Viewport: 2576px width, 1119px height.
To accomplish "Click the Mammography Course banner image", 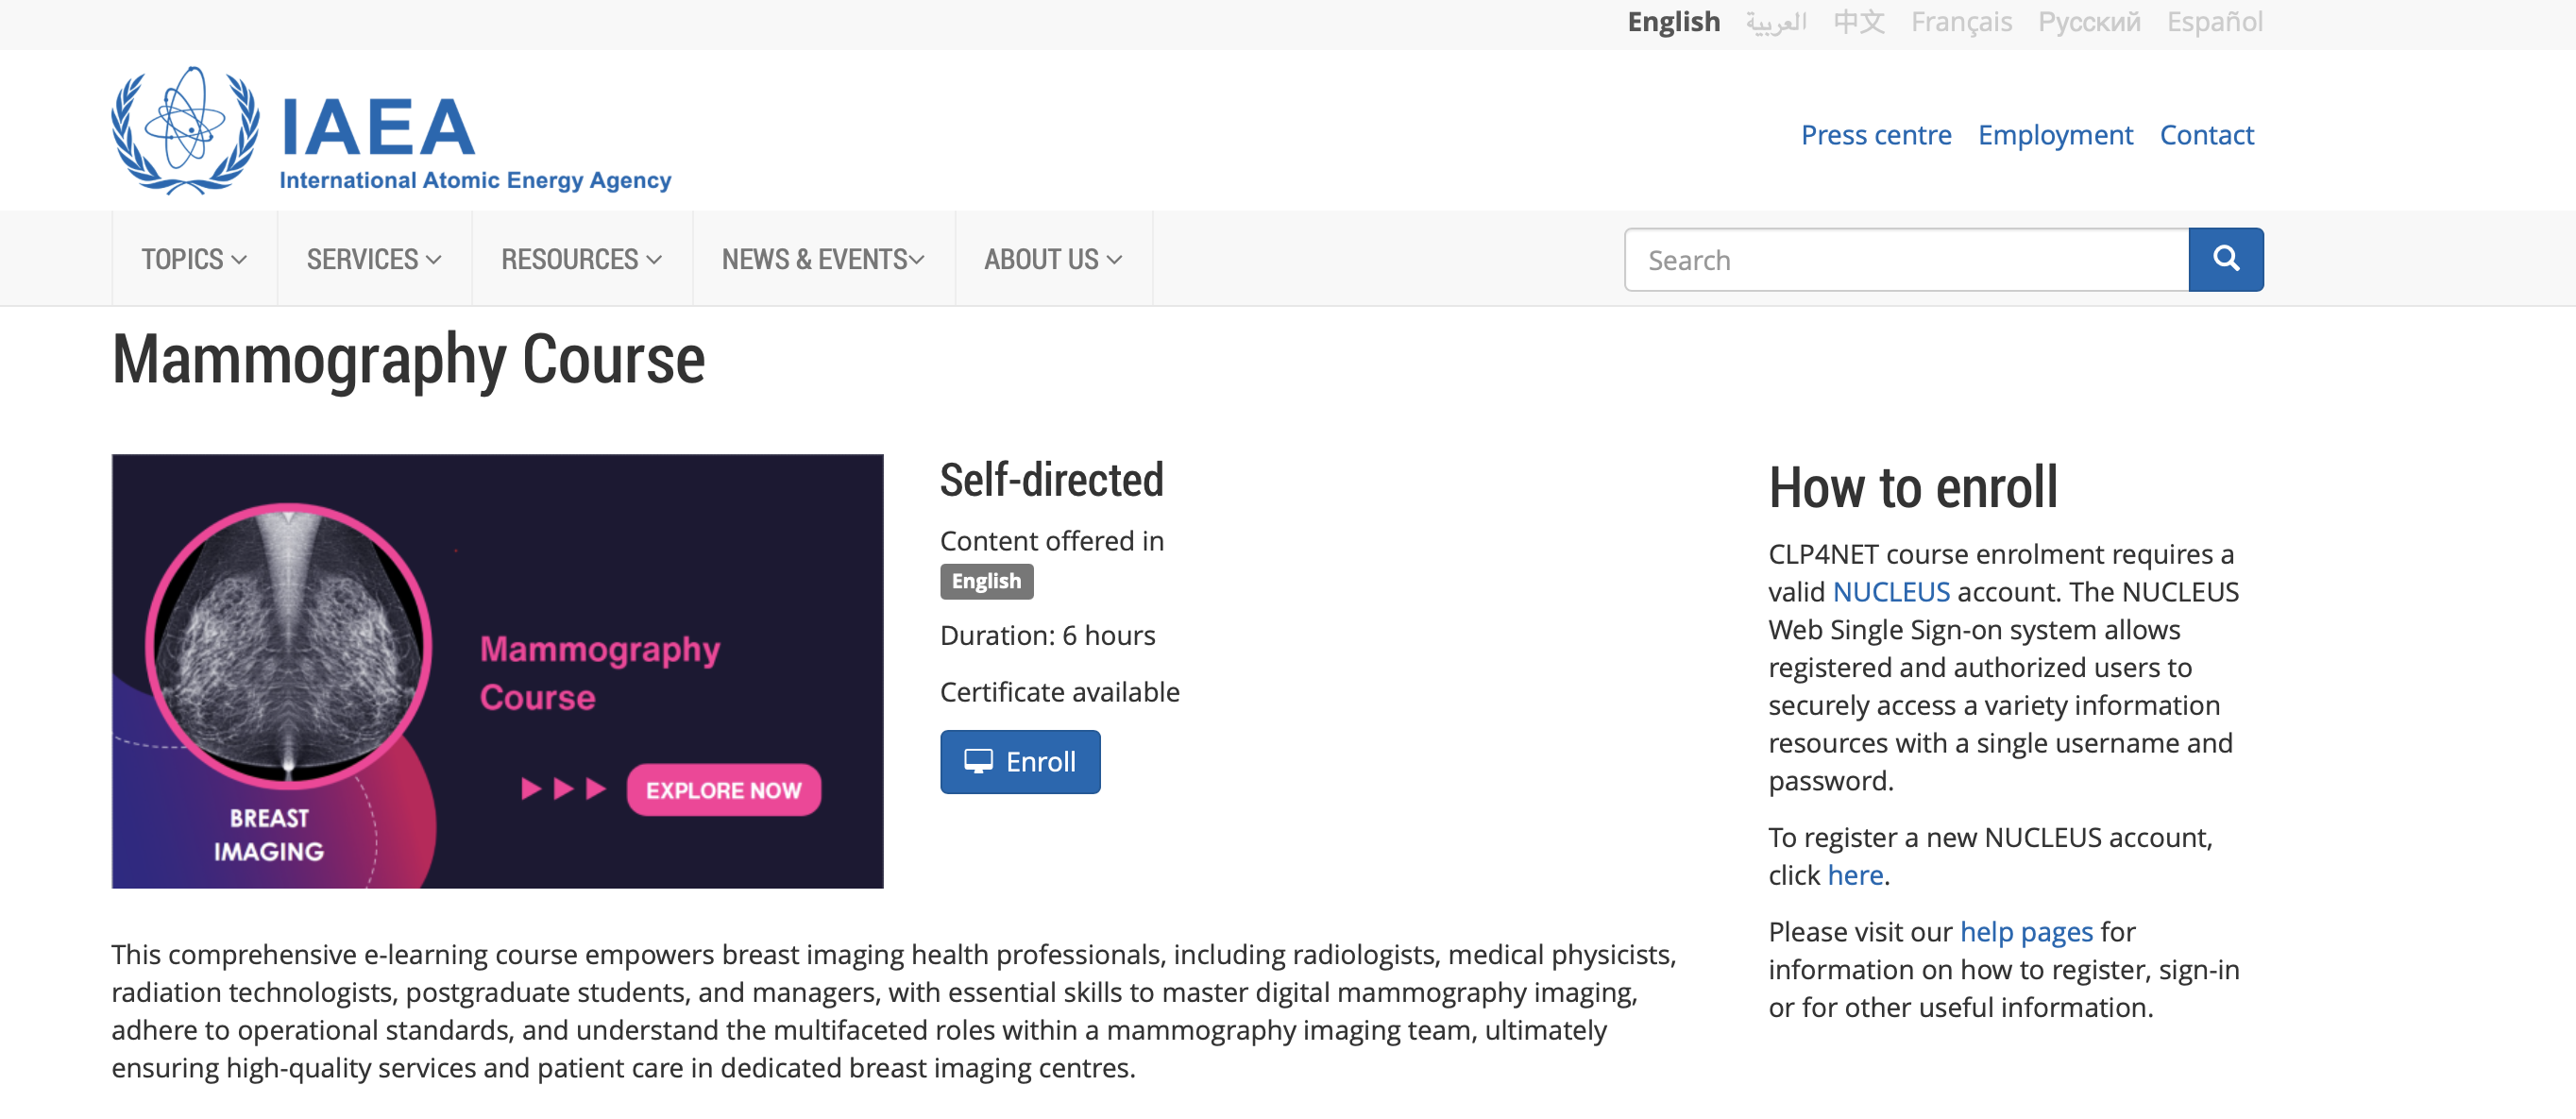I will pyautogui.click(x=497, y=671).
